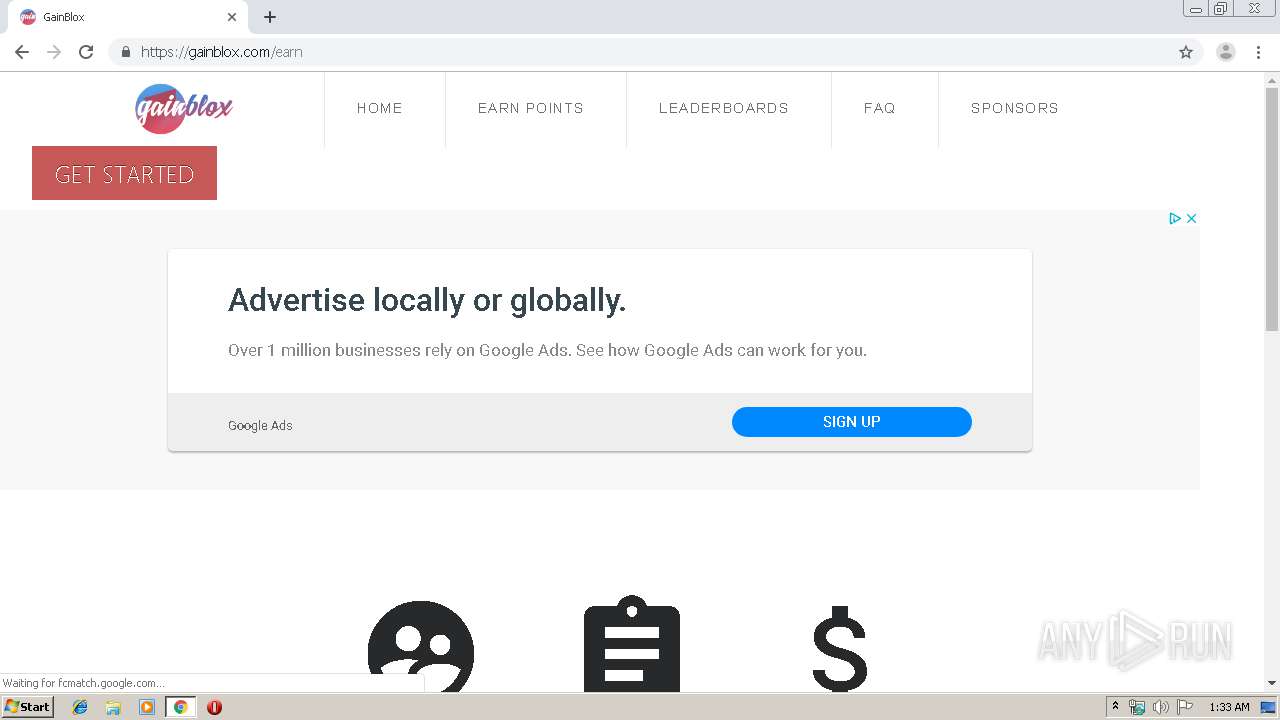Click the dollar sign icon
This screenshot has height=720, width=1280.
[840, 648]
